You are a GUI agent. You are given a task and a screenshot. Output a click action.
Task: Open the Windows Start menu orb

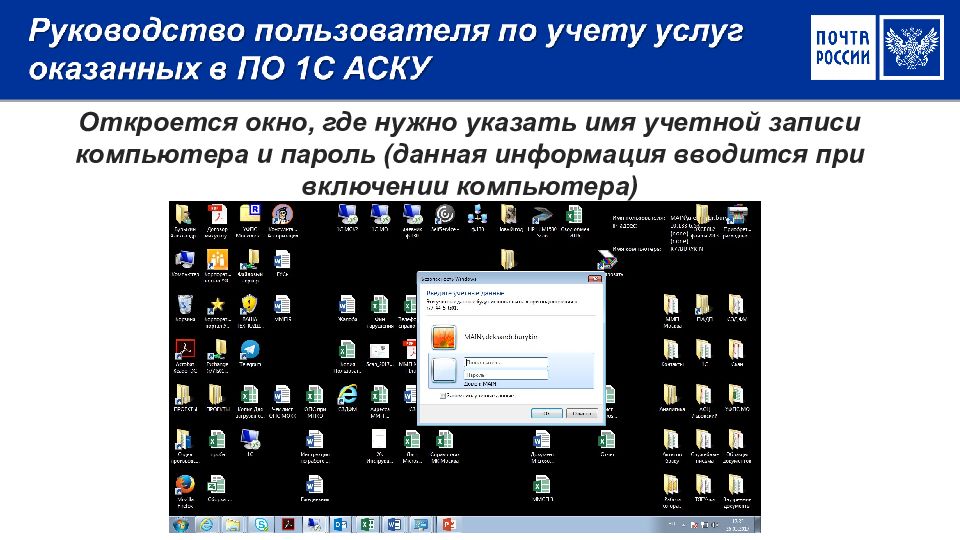point(181,525)
